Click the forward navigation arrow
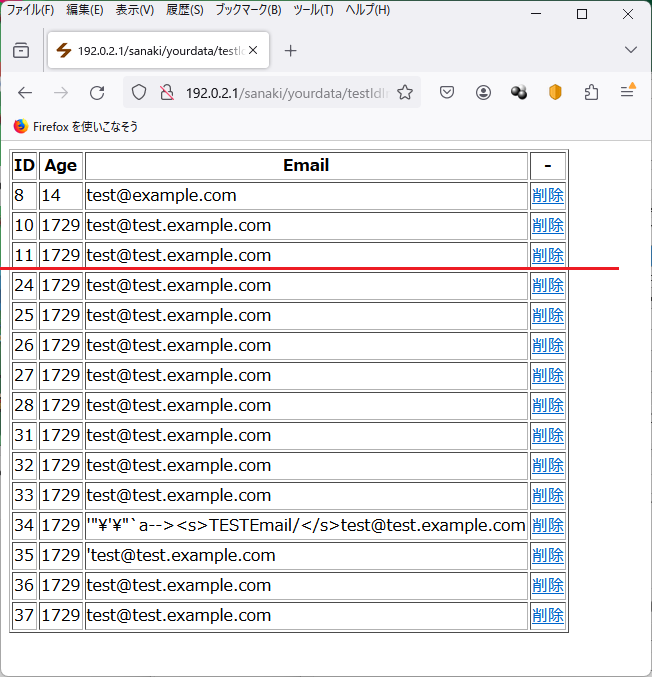The image size is (652, 677). [x=61, y=92]
